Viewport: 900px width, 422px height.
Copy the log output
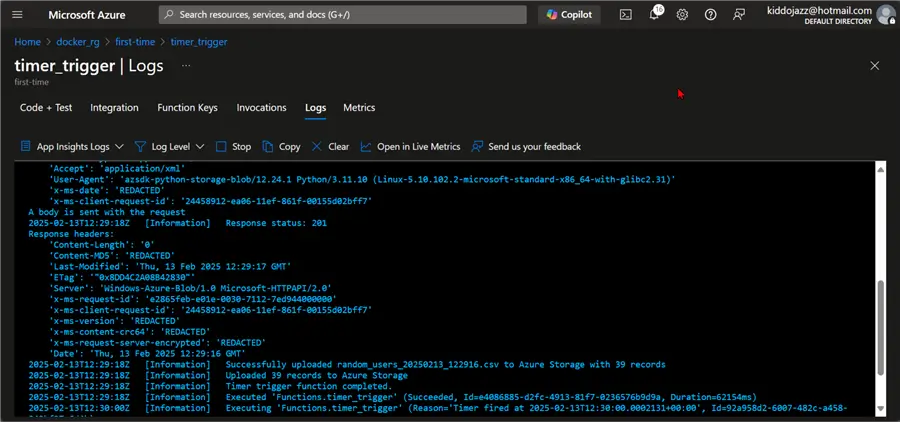pyautogui.click(x=281, y=146)
